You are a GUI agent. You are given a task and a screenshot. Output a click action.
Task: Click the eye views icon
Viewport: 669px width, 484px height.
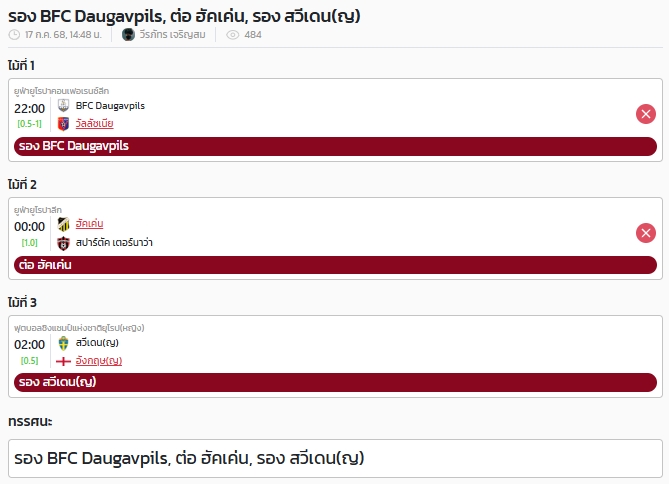coord(233,35)
